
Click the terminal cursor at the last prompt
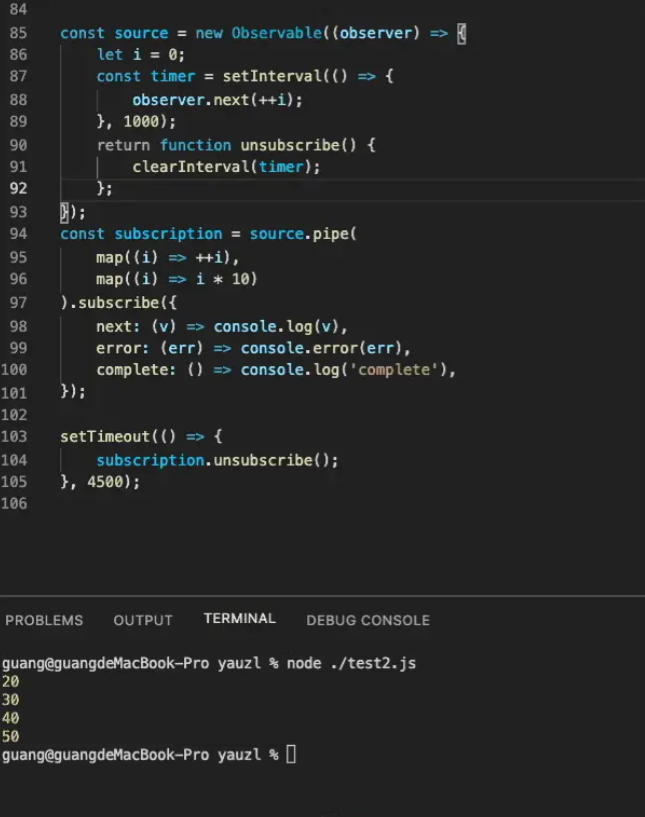(x=291, y=754)
